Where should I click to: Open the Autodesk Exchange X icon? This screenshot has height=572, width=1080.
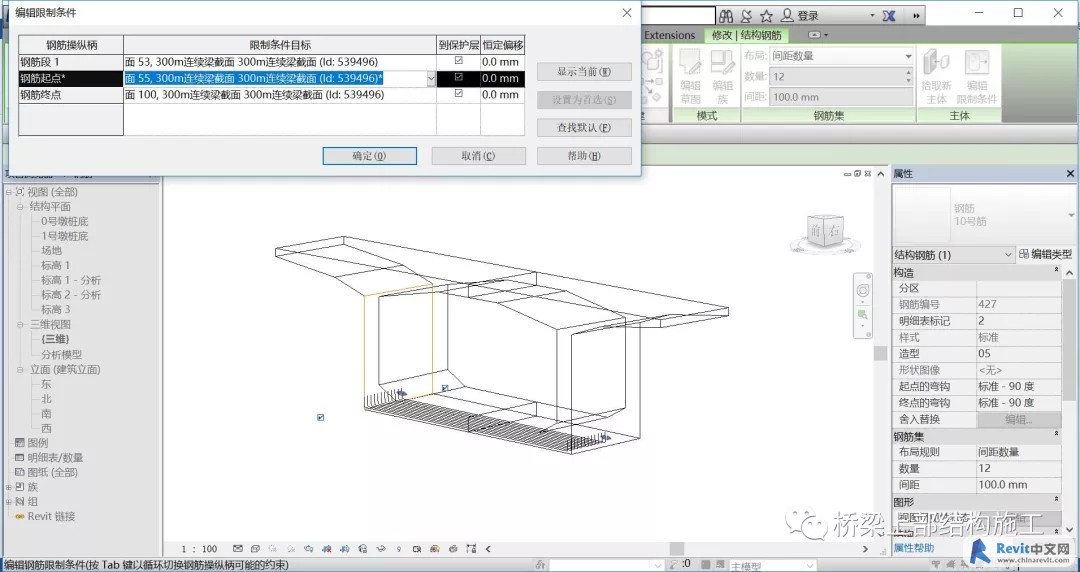(889, 15)
